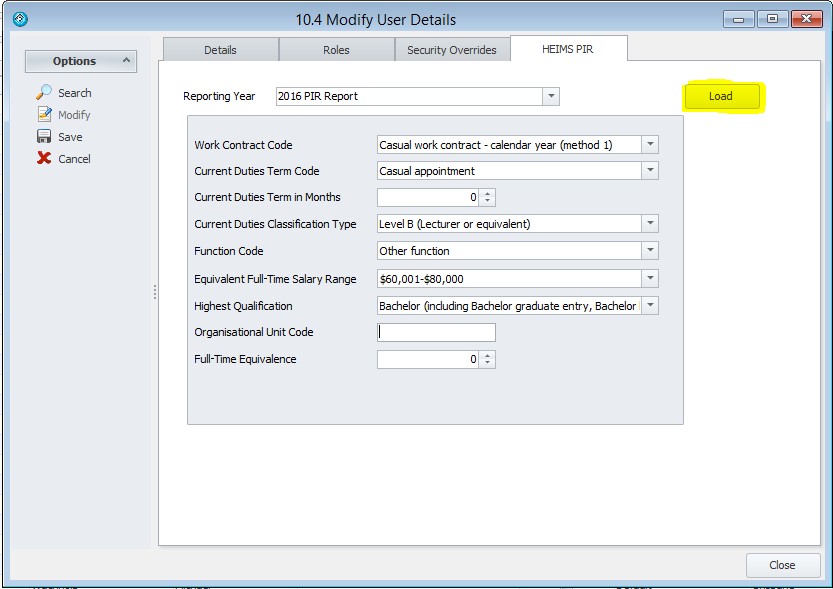
Task: Click the red X Cancel icon
Action: point(44,159)
